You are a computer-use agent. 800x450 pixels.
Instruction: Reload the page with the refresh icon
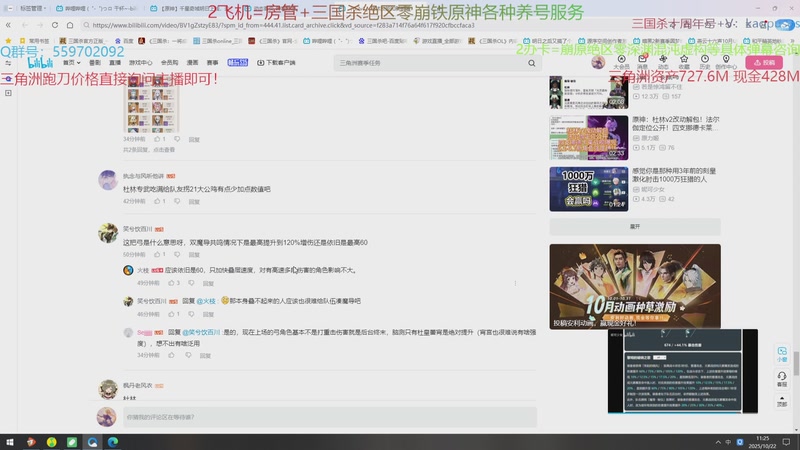point(55,25)
